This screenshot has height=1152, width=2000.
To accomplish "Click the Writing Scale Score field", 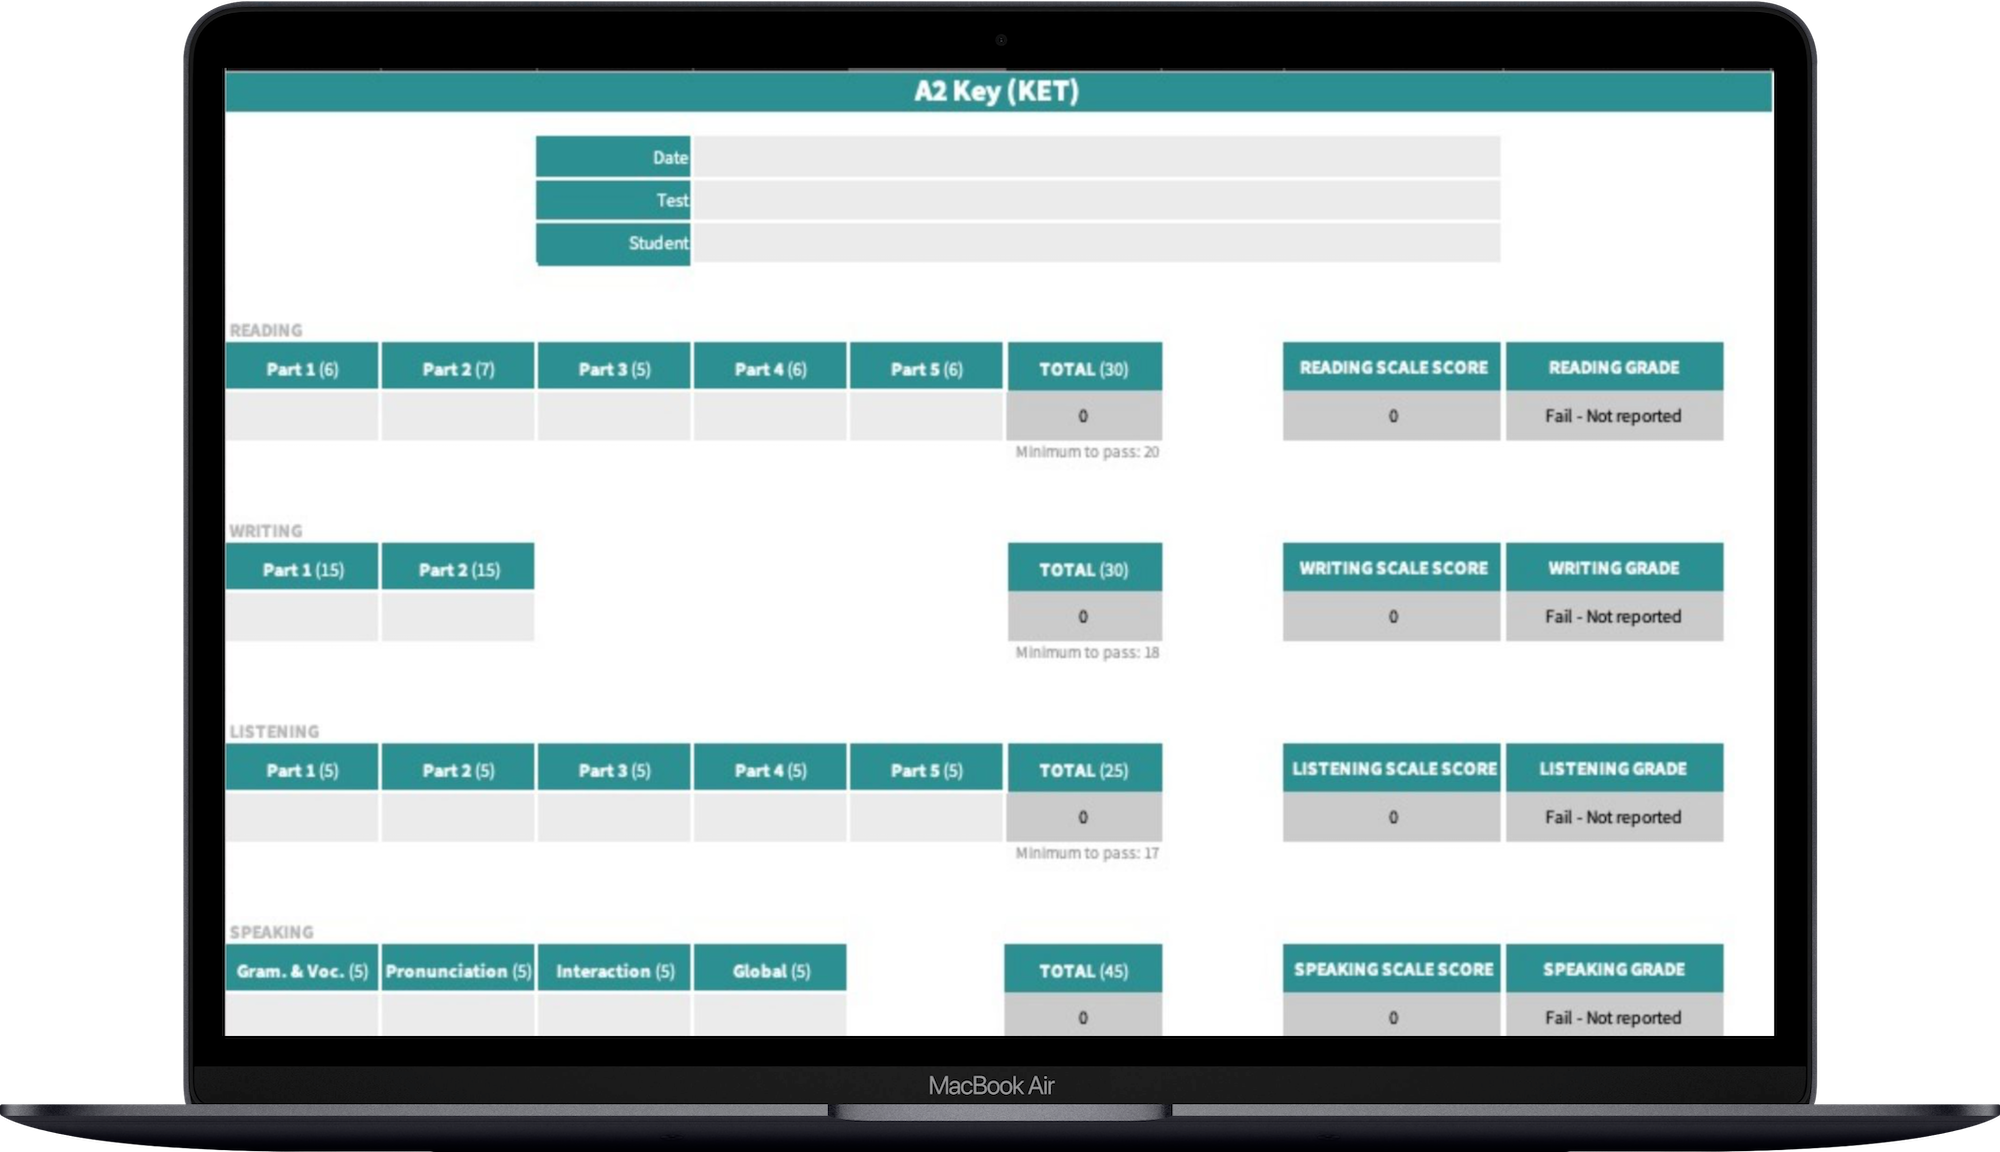I will [x=1390, y=614].
